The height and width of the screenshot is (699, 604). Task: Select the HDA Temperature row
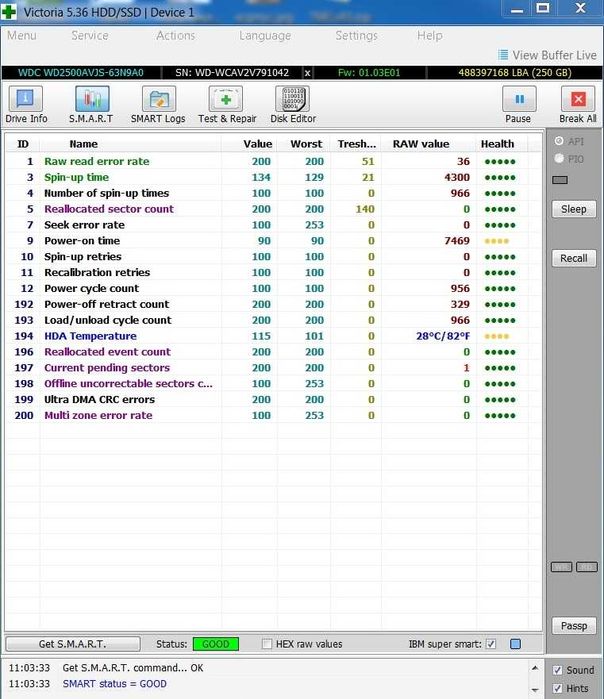click(x=274, y=336)
